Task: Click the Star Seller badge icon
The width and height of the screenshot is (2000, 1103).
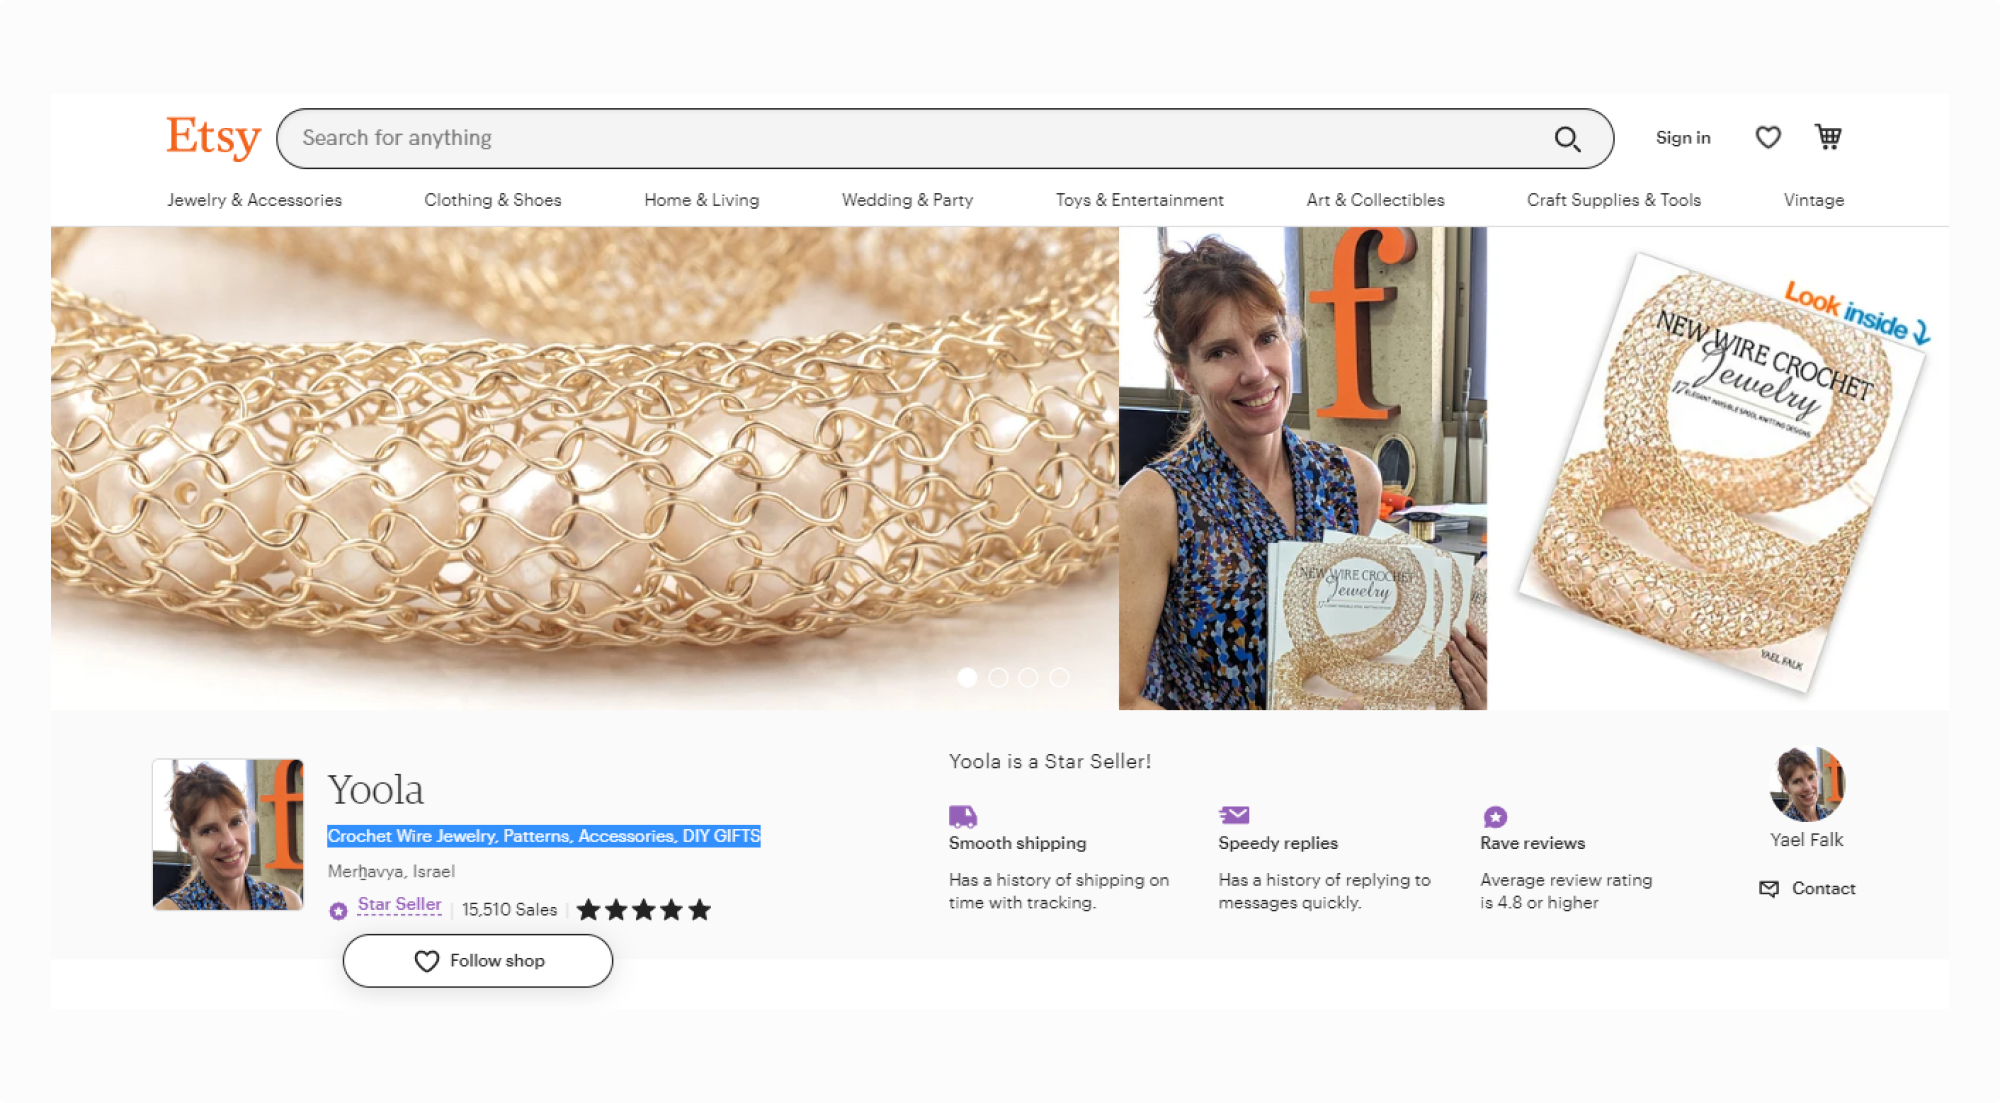Action: pyautogui.click(x=338, y=910)
